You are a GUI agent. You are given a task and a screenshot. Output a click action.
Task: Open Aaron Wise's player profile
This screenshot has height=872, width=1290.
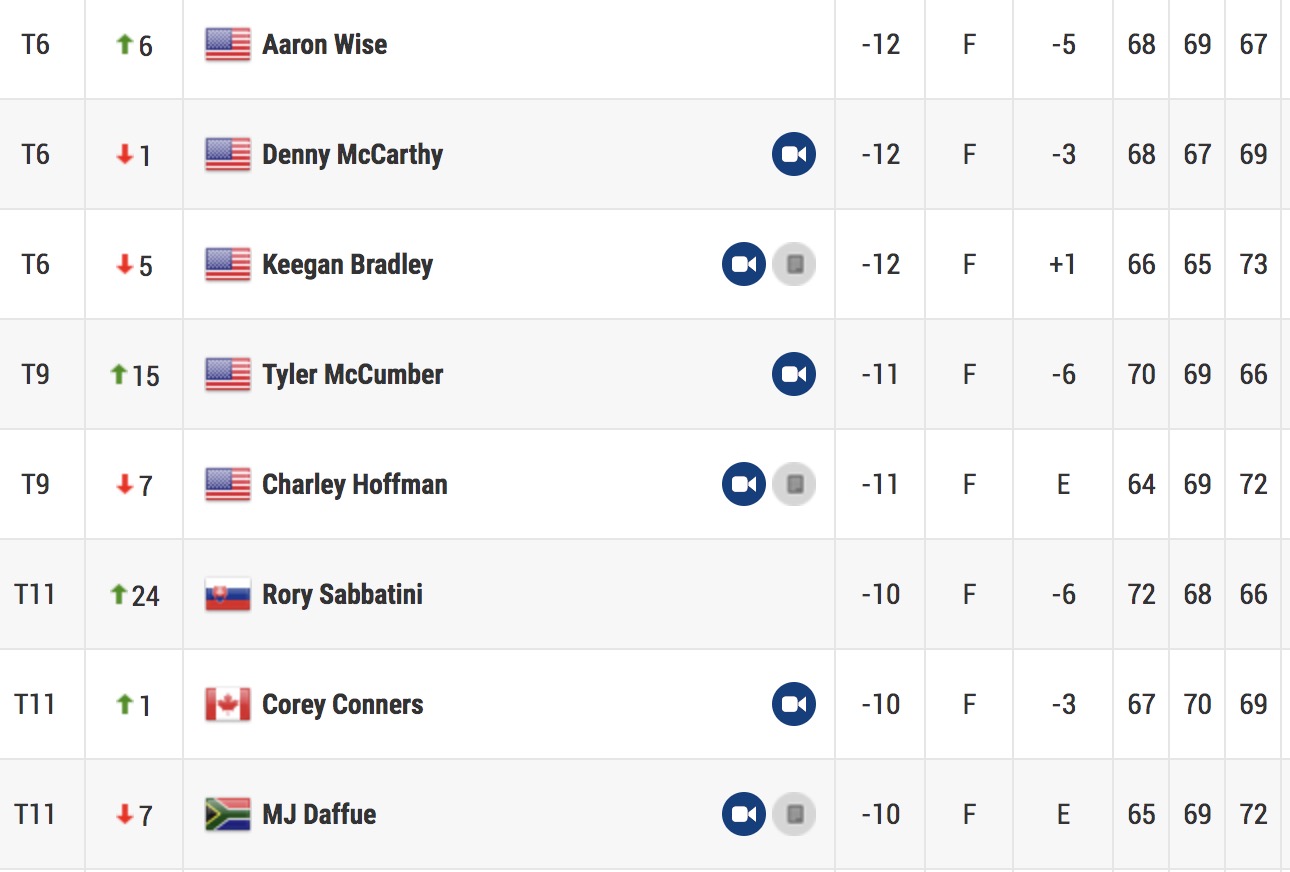324,44
